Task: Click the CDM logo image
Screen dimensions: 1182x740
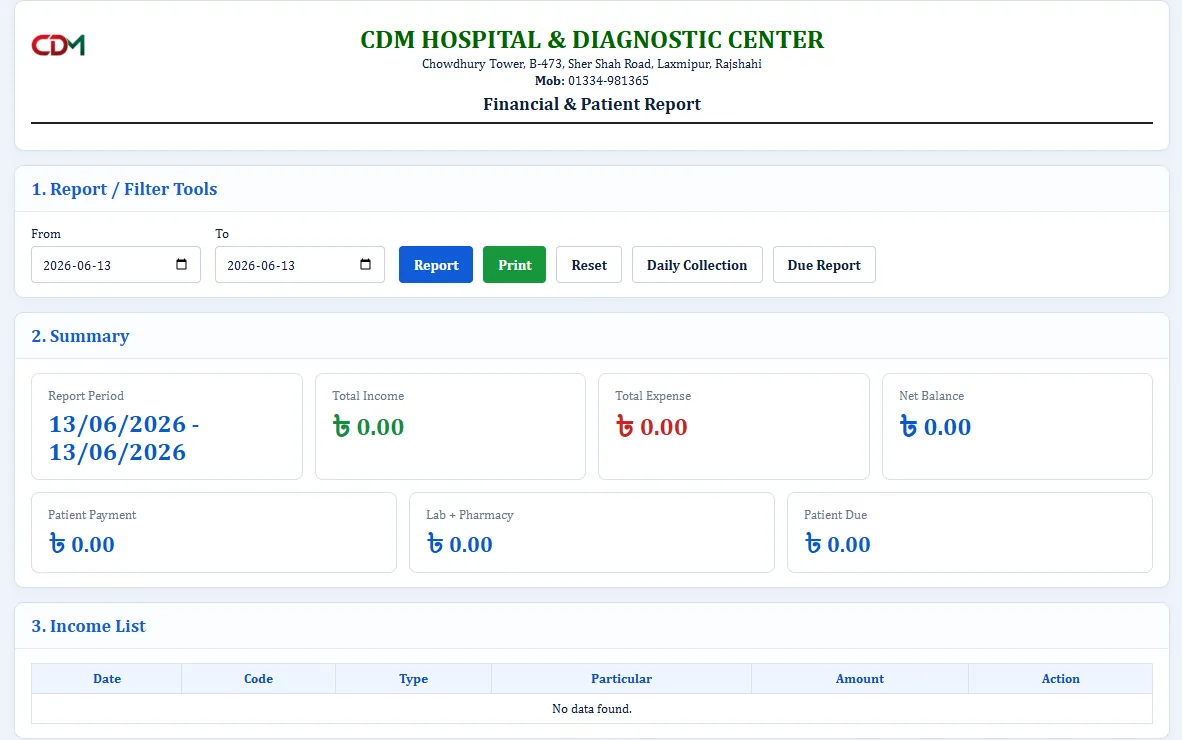Action: tap(58, 45)
